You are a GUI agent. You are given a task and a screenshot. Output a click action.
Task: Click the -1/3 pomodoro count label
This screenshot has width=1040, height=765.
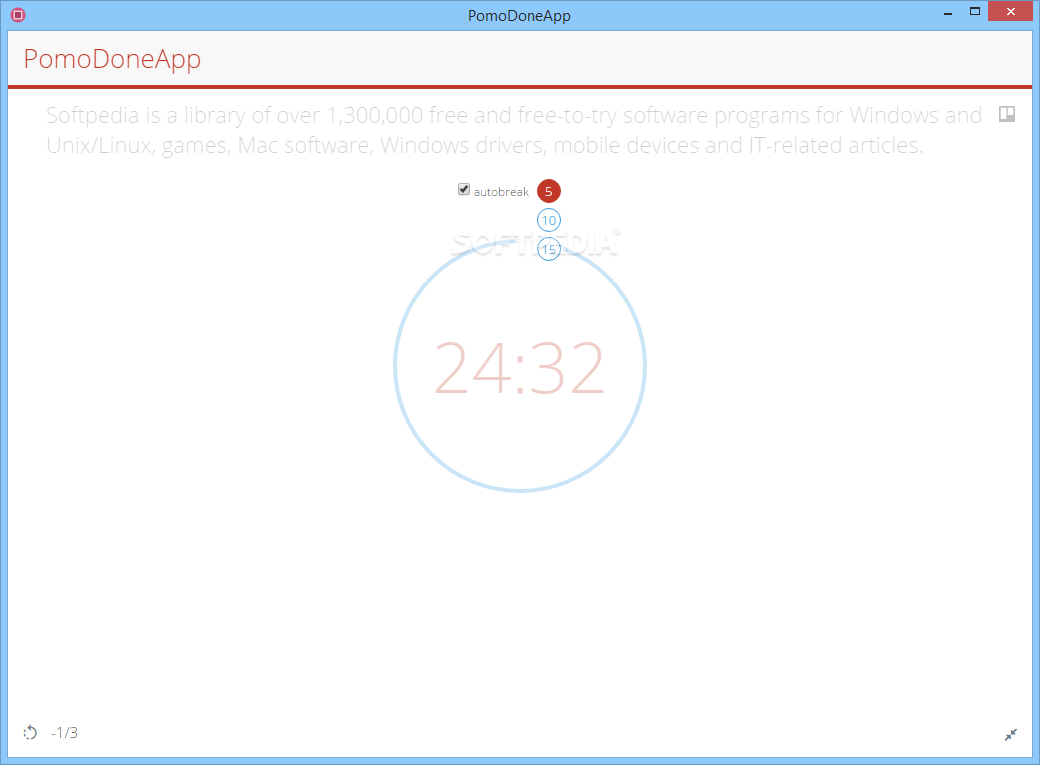[x=64, y=732]
